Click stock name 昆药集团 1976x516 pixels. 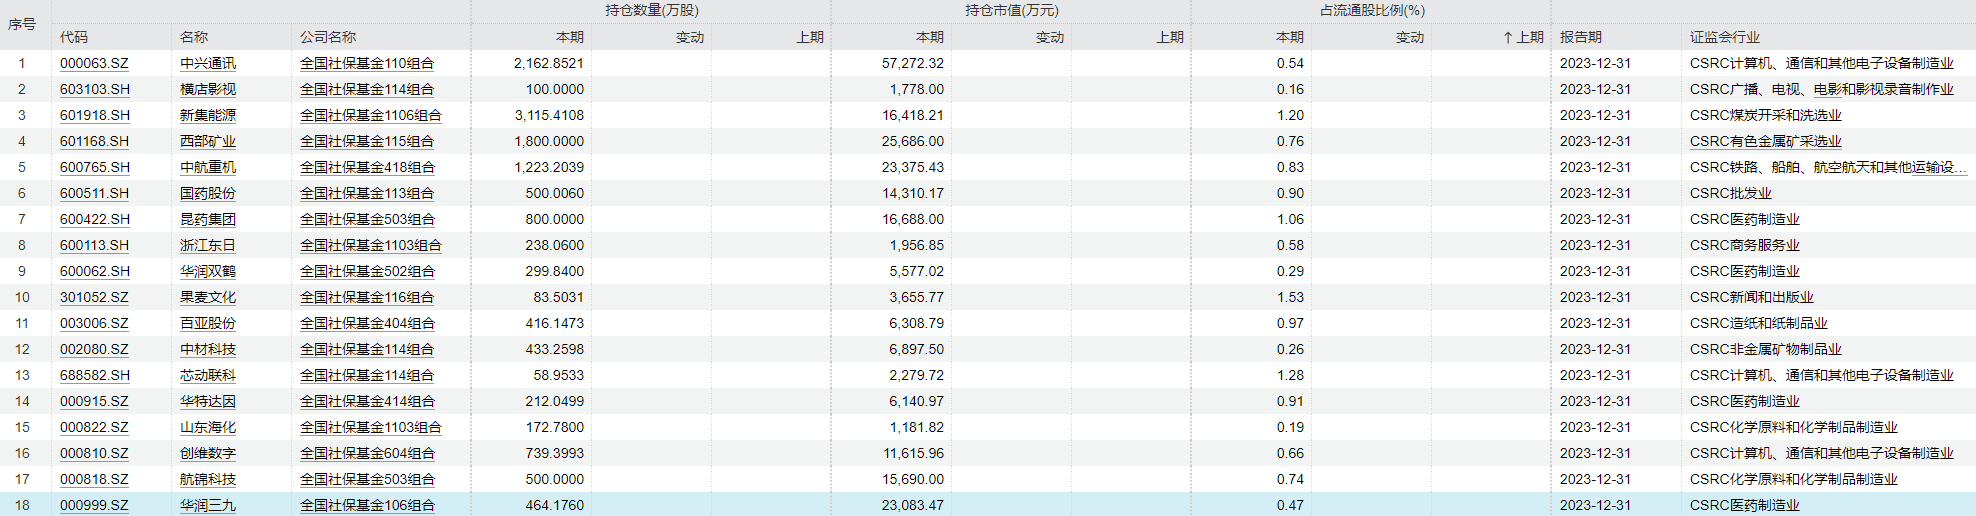pos(208,219)
